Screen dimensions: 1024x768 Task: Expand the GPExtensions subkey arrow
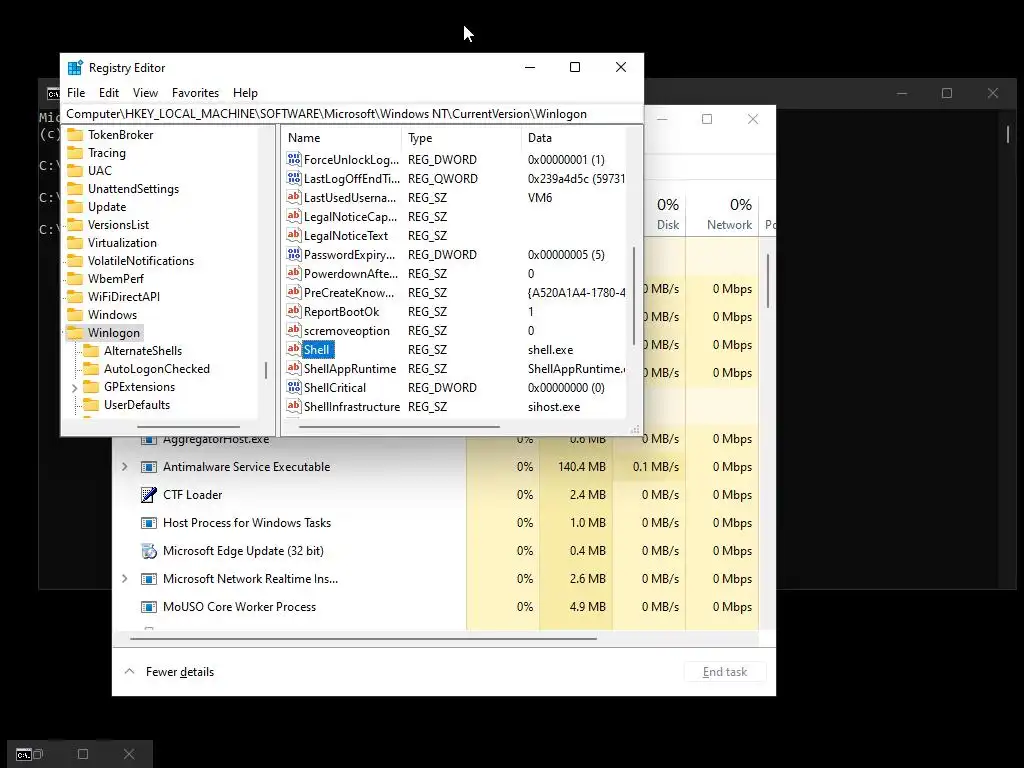pyautogui.click(x=74, y=387)
